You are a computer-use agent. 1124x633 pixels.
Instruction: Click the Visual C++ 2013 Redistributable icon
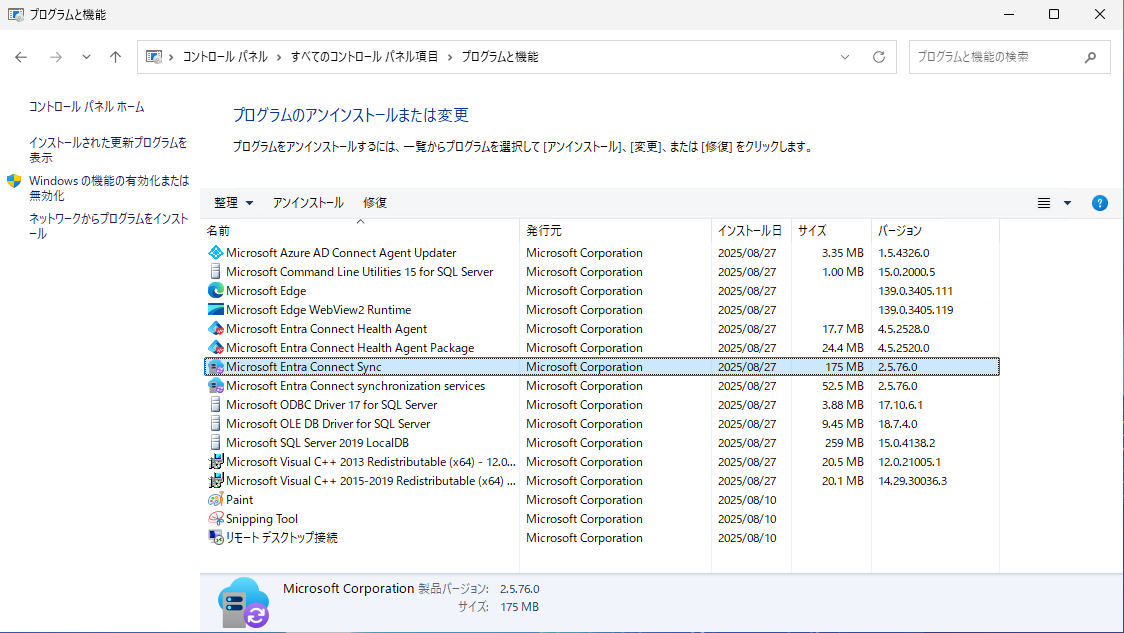click(x=215, y=462)
